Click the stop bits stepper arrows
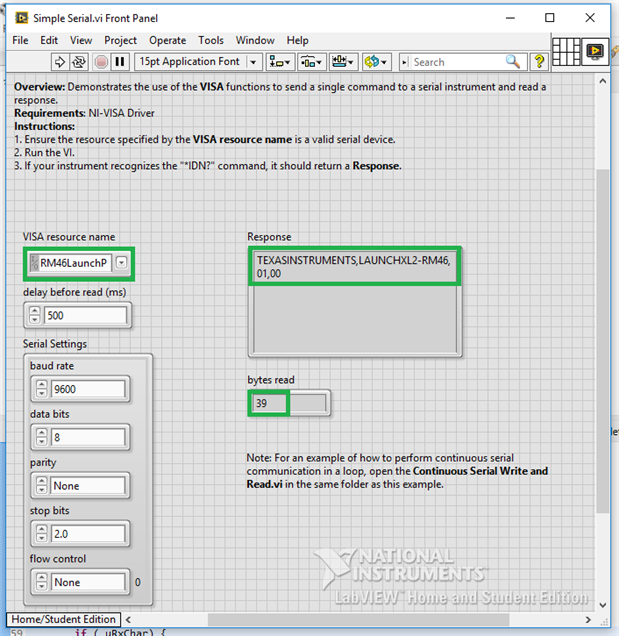Viewport: 619px width, 636px height. (41, 533)
